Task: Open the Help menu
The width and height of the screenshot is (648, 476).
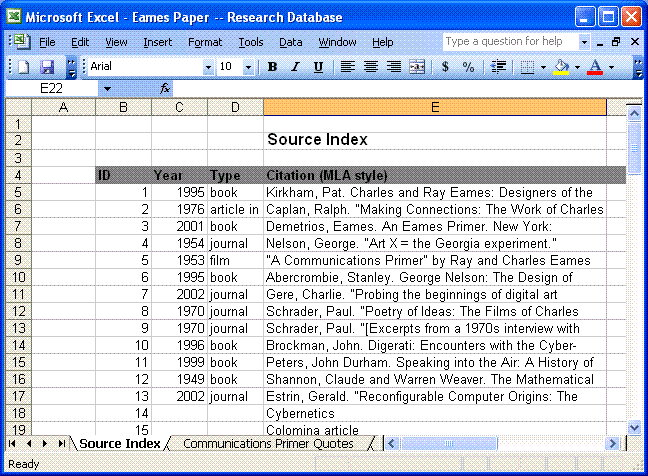Action: (383, 42)
